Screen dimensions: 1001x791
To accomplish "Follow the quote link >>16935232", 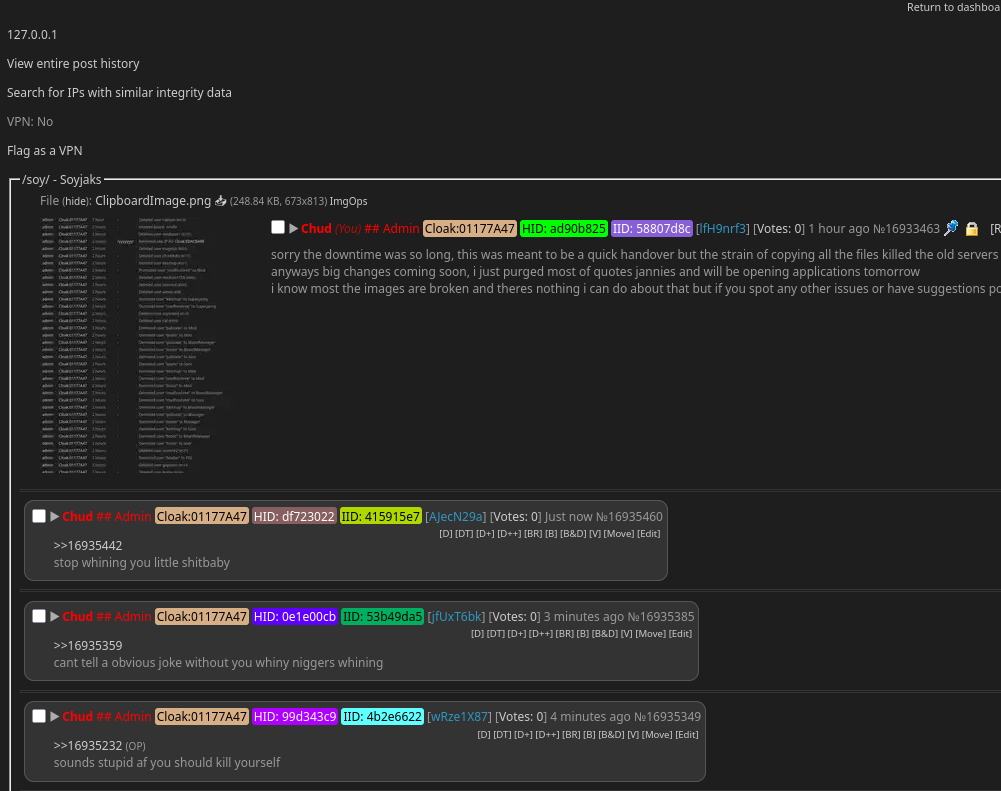I will [88, 746].
